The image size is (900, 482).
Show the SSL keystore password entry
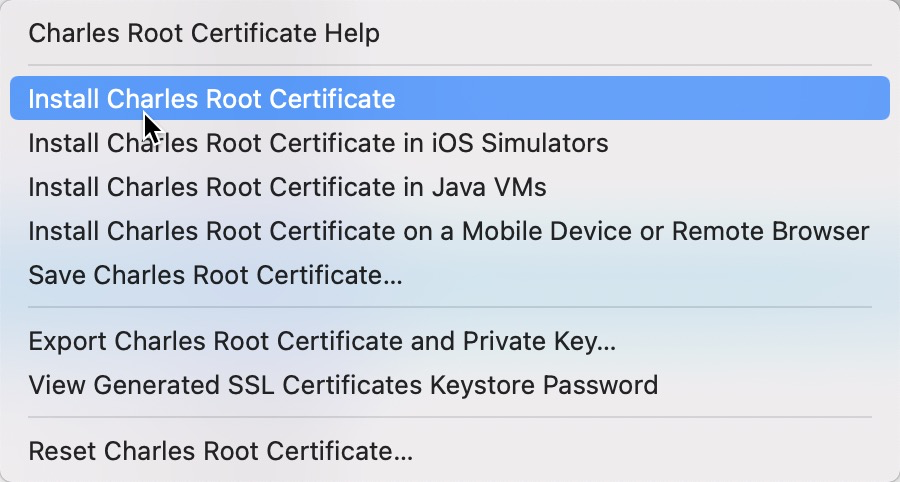(x=343, y=385)
